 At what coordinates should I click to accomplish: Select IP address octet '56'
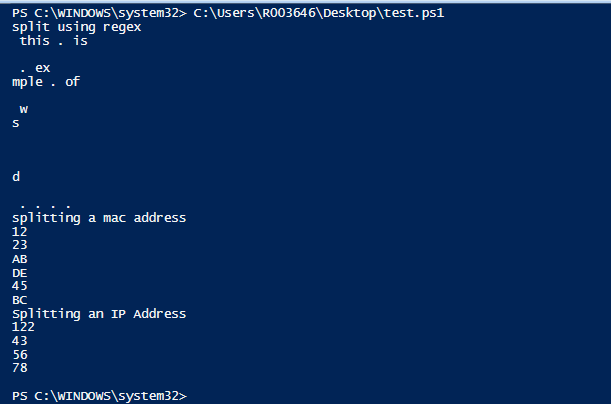(x=20, y=354)
